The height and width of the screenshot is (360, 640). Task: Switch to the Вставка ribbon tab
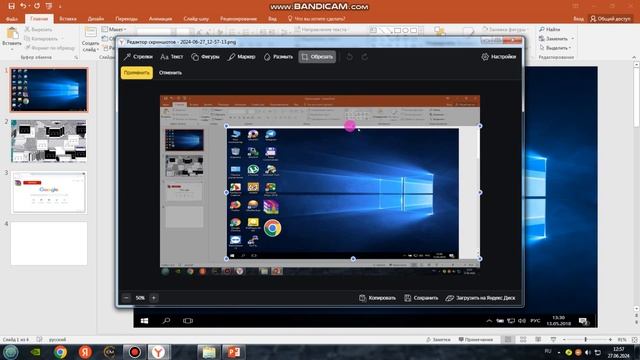tap(68, 19)
